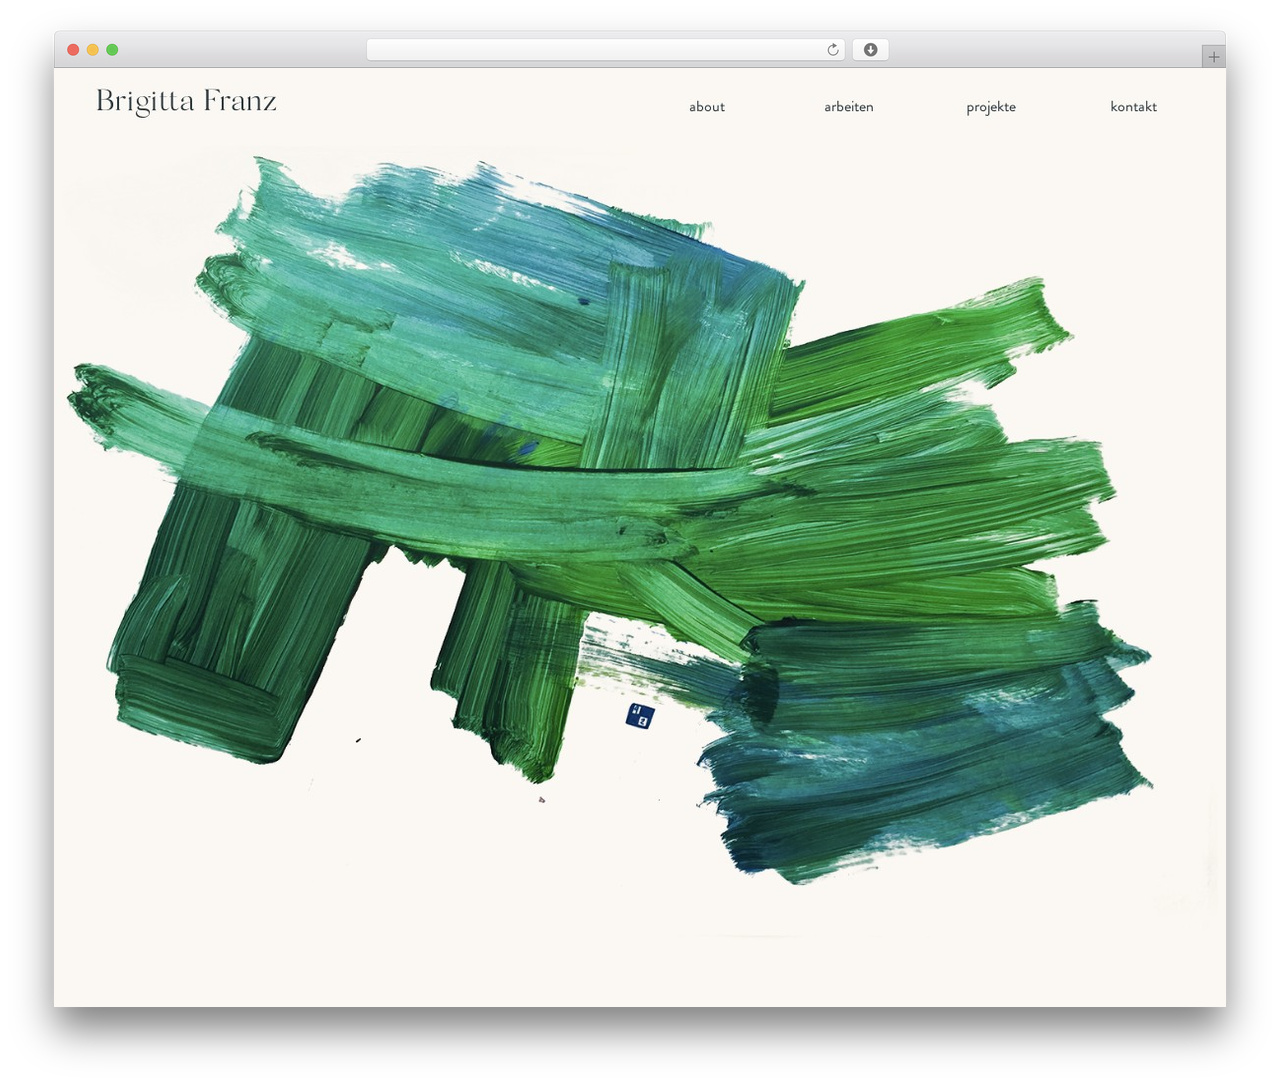
Task: Reload the page with refresh icon
Action: click(832, 50)
